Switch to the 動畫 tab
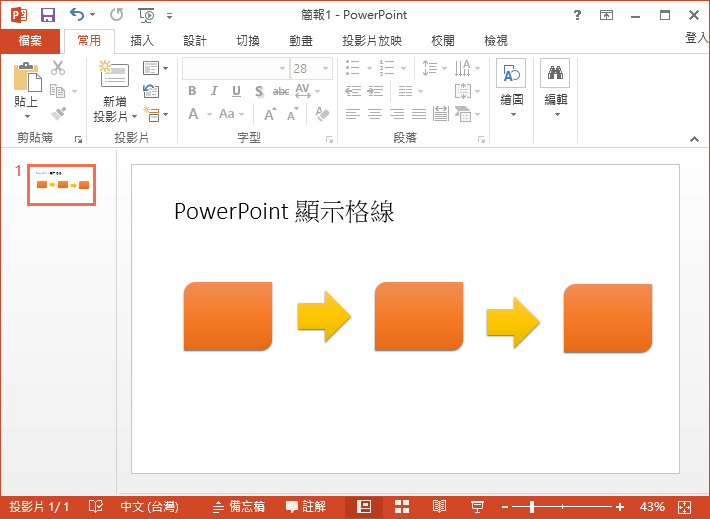 click(301, 41)
